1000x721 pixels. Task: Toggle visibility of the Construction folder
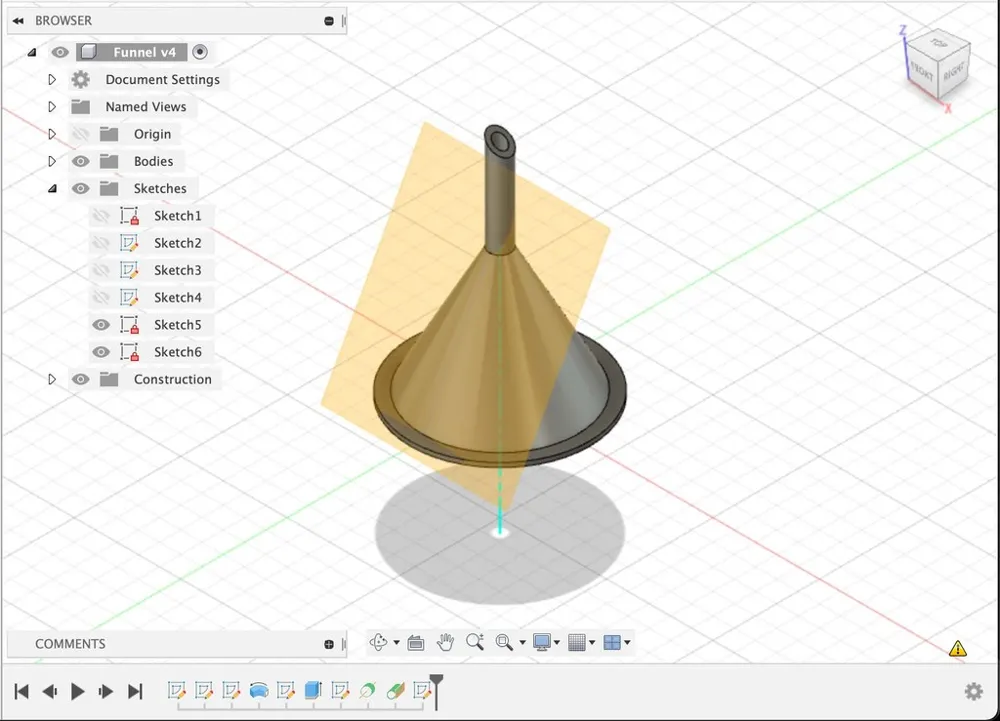(80, 379)
